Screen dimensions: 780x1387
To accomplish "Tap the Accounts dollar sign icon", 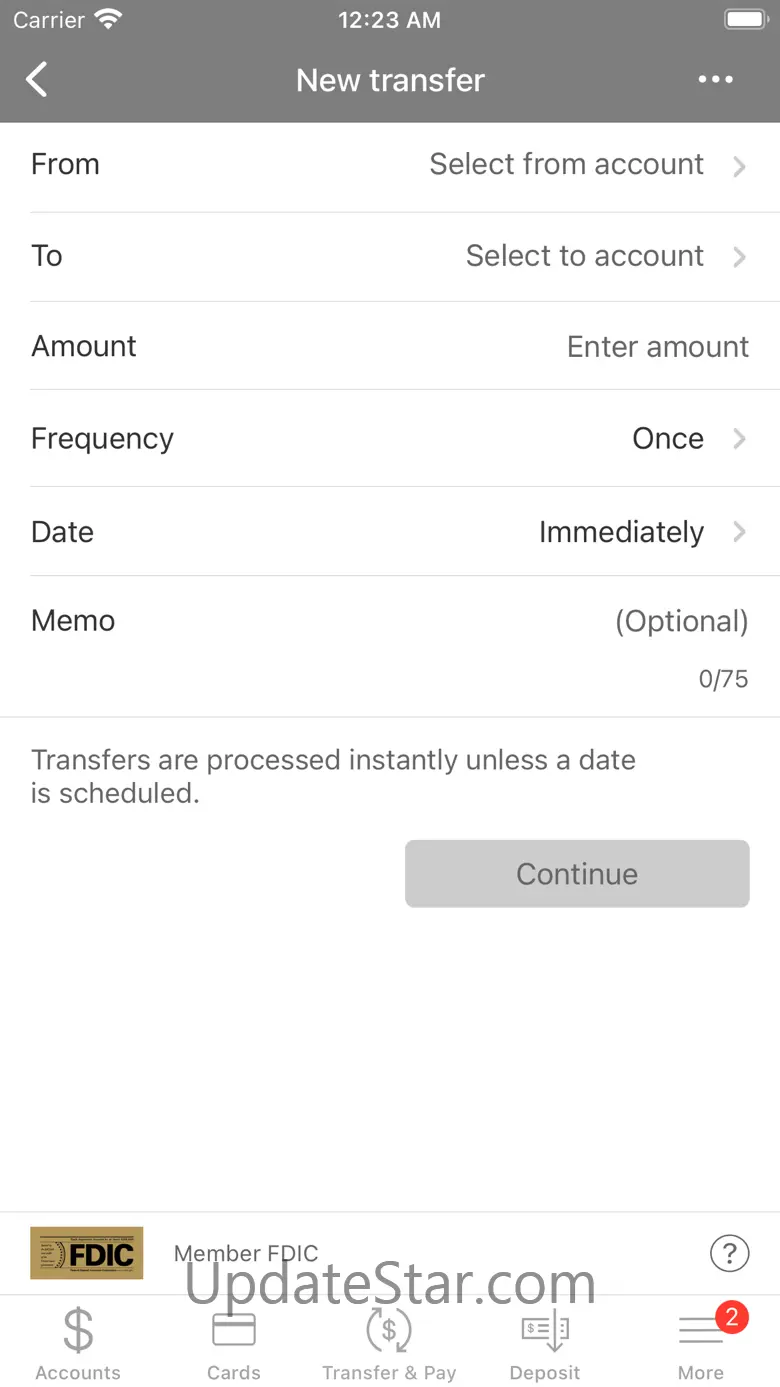I will pyautogui.click(x=78, y=1331).
